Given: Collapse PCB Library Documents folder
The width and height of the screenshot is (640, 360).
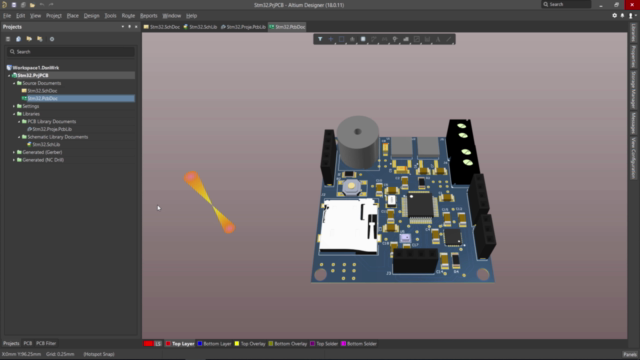Looking at the screenshot, I should tap(19, 122).
